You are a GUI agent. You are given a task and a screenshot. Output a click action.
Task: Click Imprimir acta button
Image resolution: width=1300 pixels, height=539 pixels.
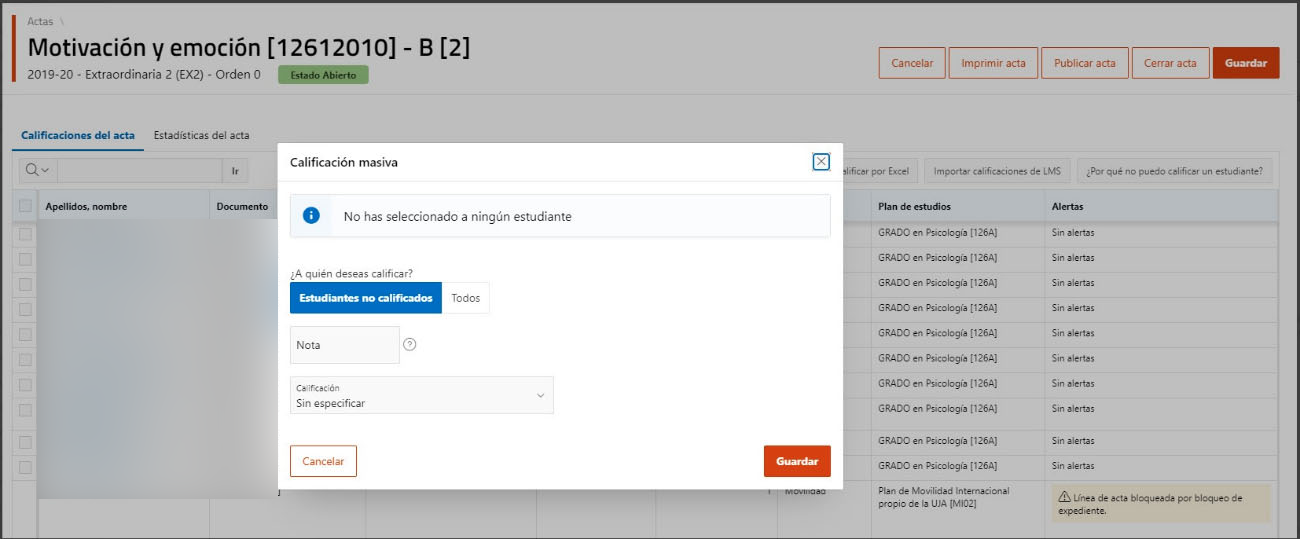(x=993, y=63)
